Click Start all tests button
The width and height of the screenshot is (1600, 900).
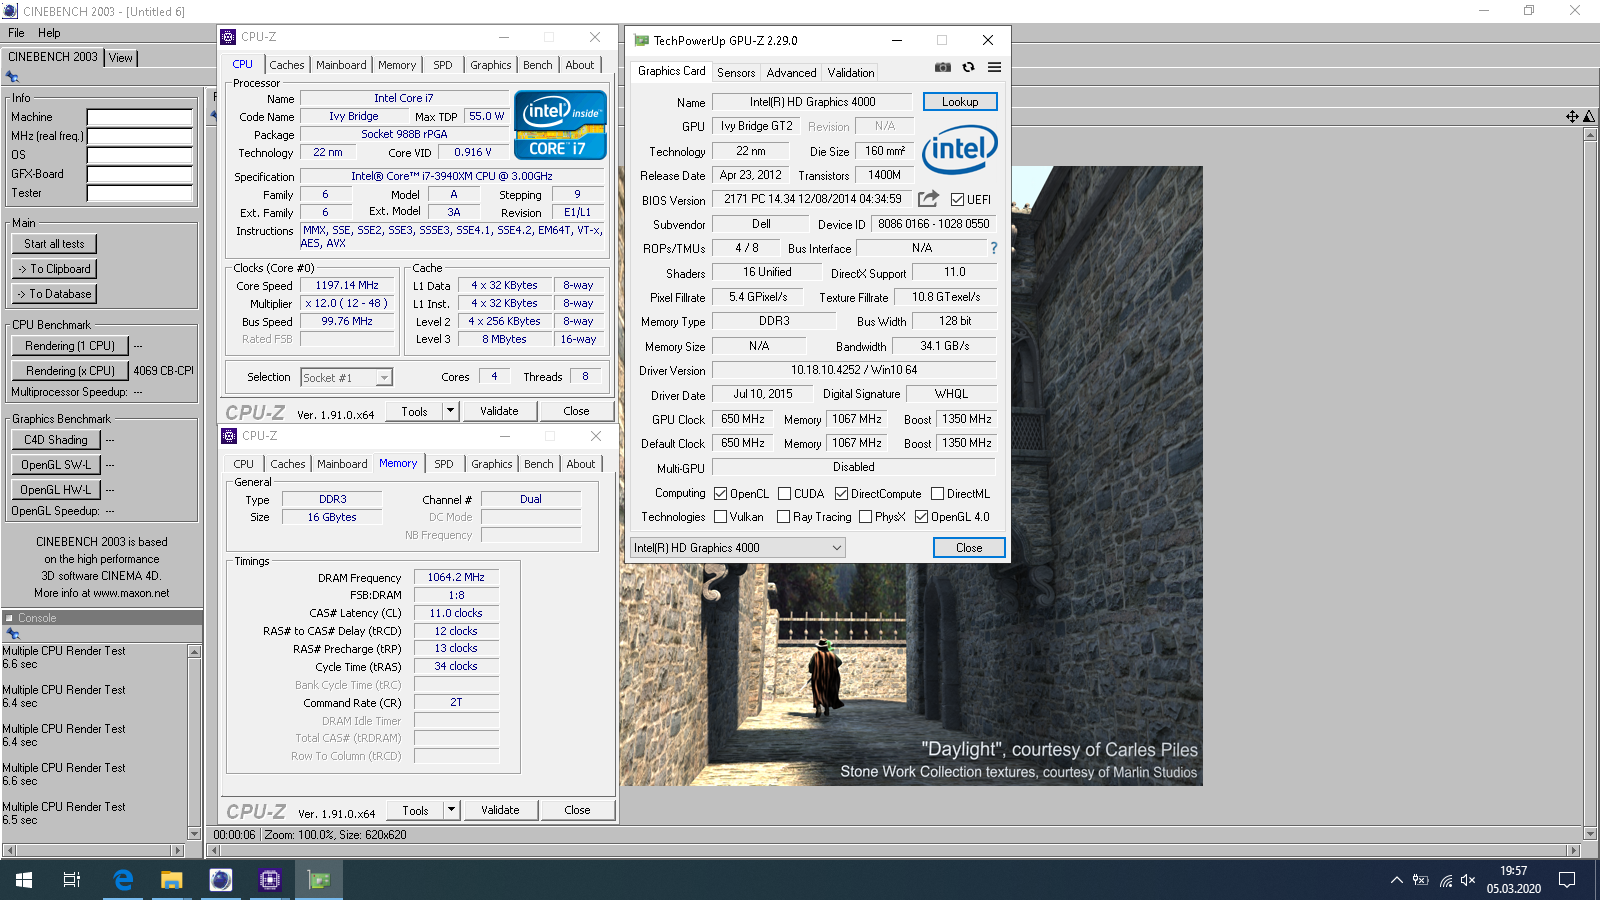[x=54, y=244]
